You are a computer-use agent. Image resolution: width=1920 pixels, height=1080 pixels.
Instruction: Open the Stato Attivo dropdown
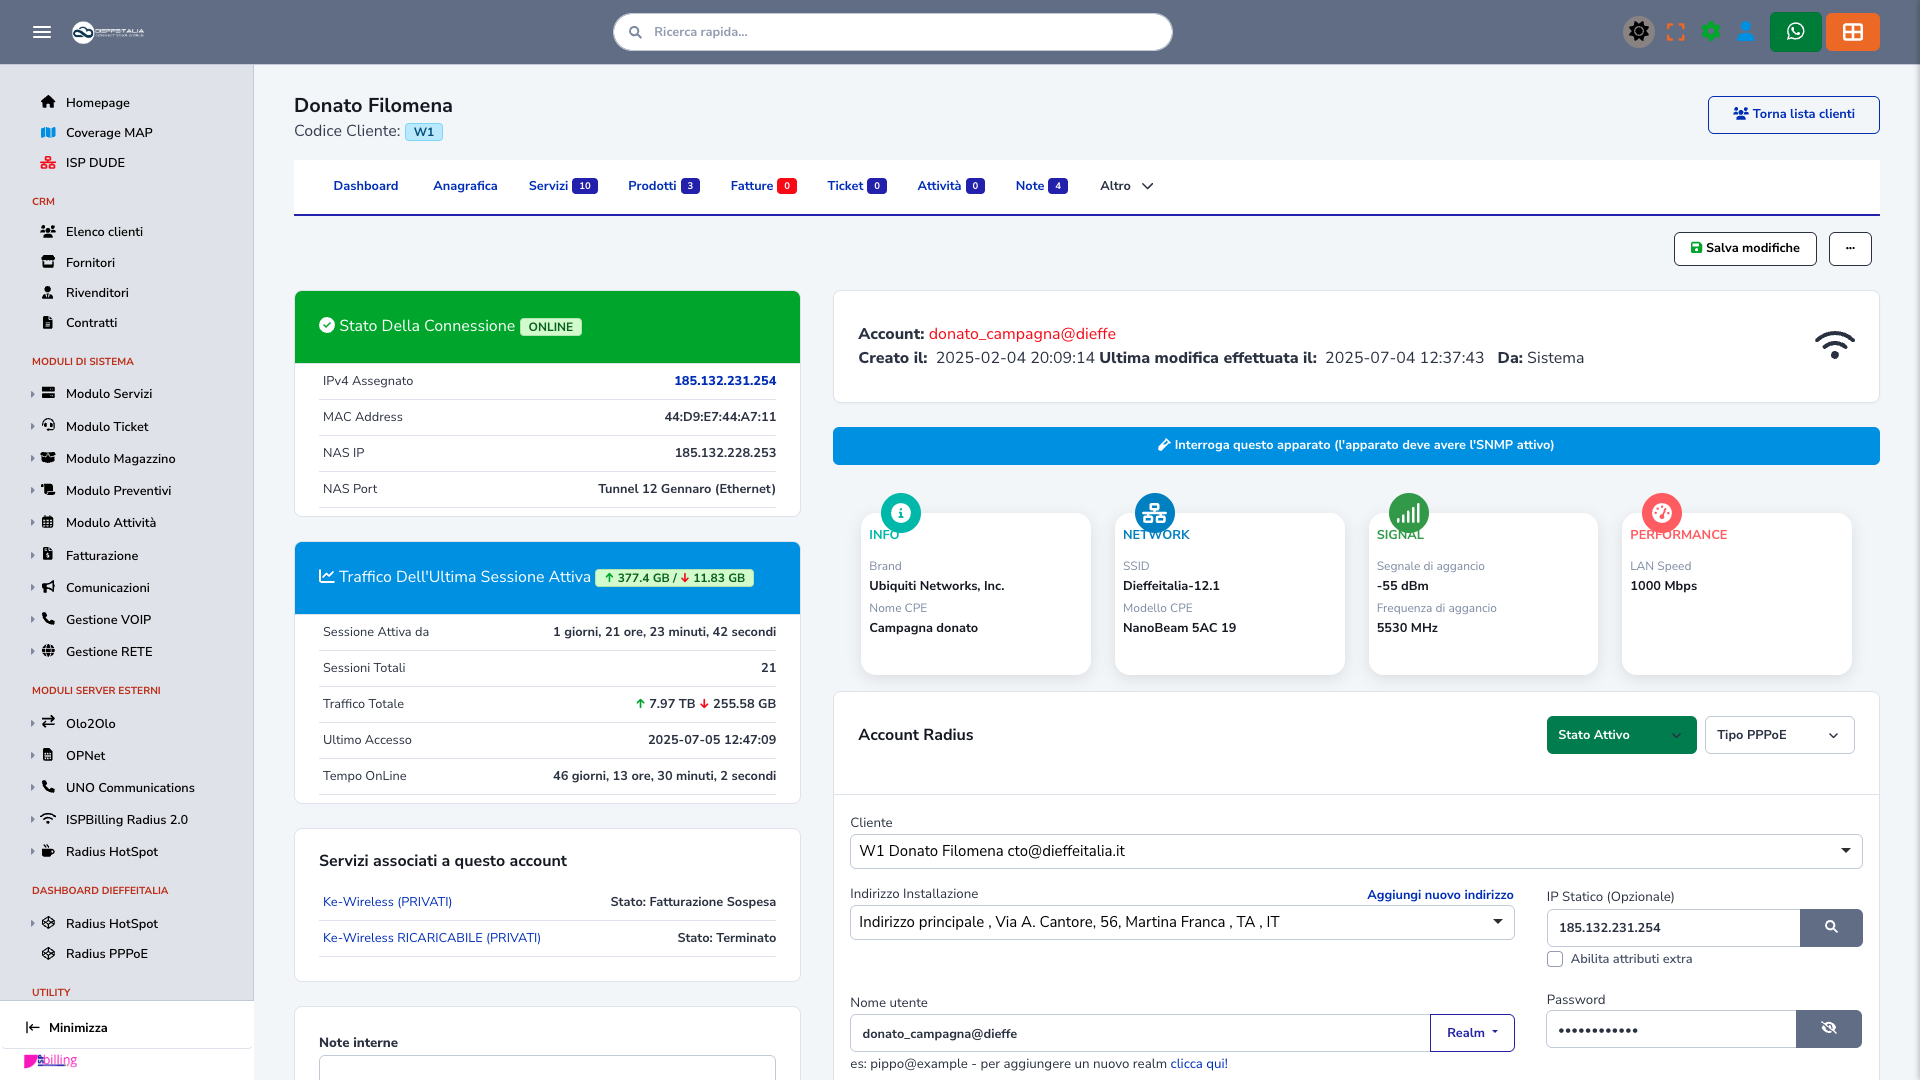(x=1621, y=735)
